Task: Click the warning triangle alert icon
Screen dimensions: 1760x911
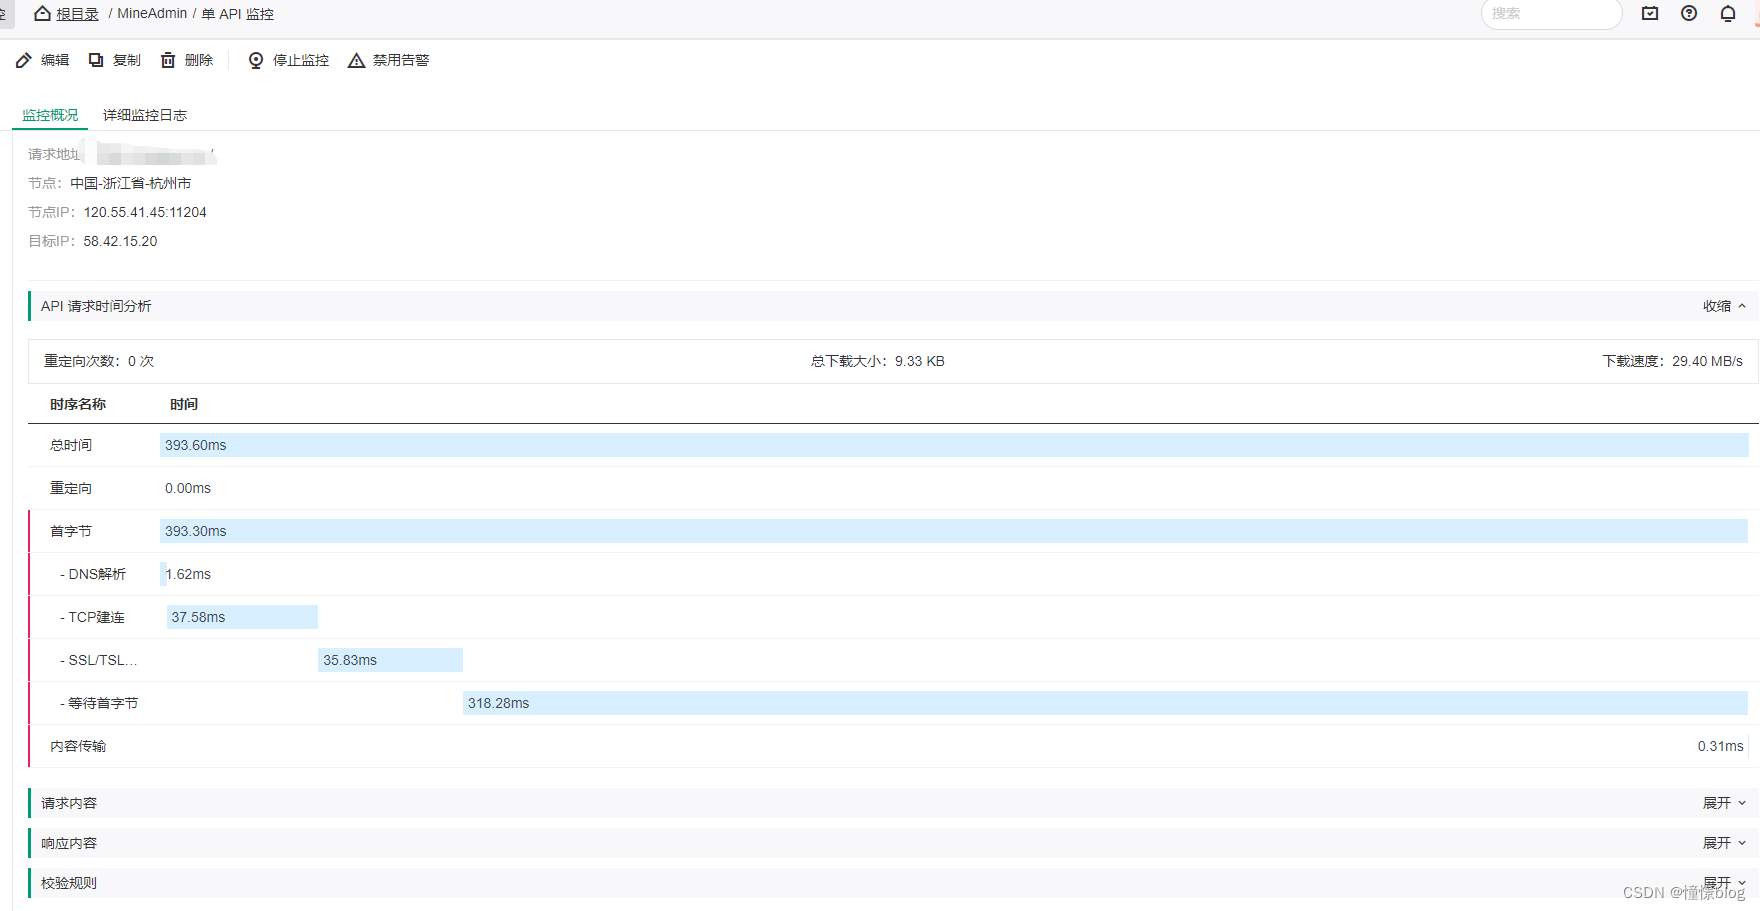Action: 356,60
